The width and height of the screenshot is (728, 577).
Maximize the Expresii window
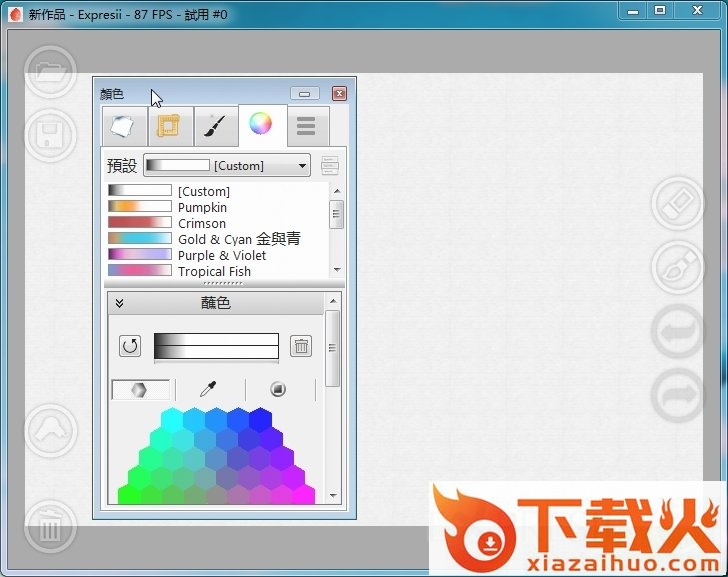pyautogui.click(x=660, y=10)
